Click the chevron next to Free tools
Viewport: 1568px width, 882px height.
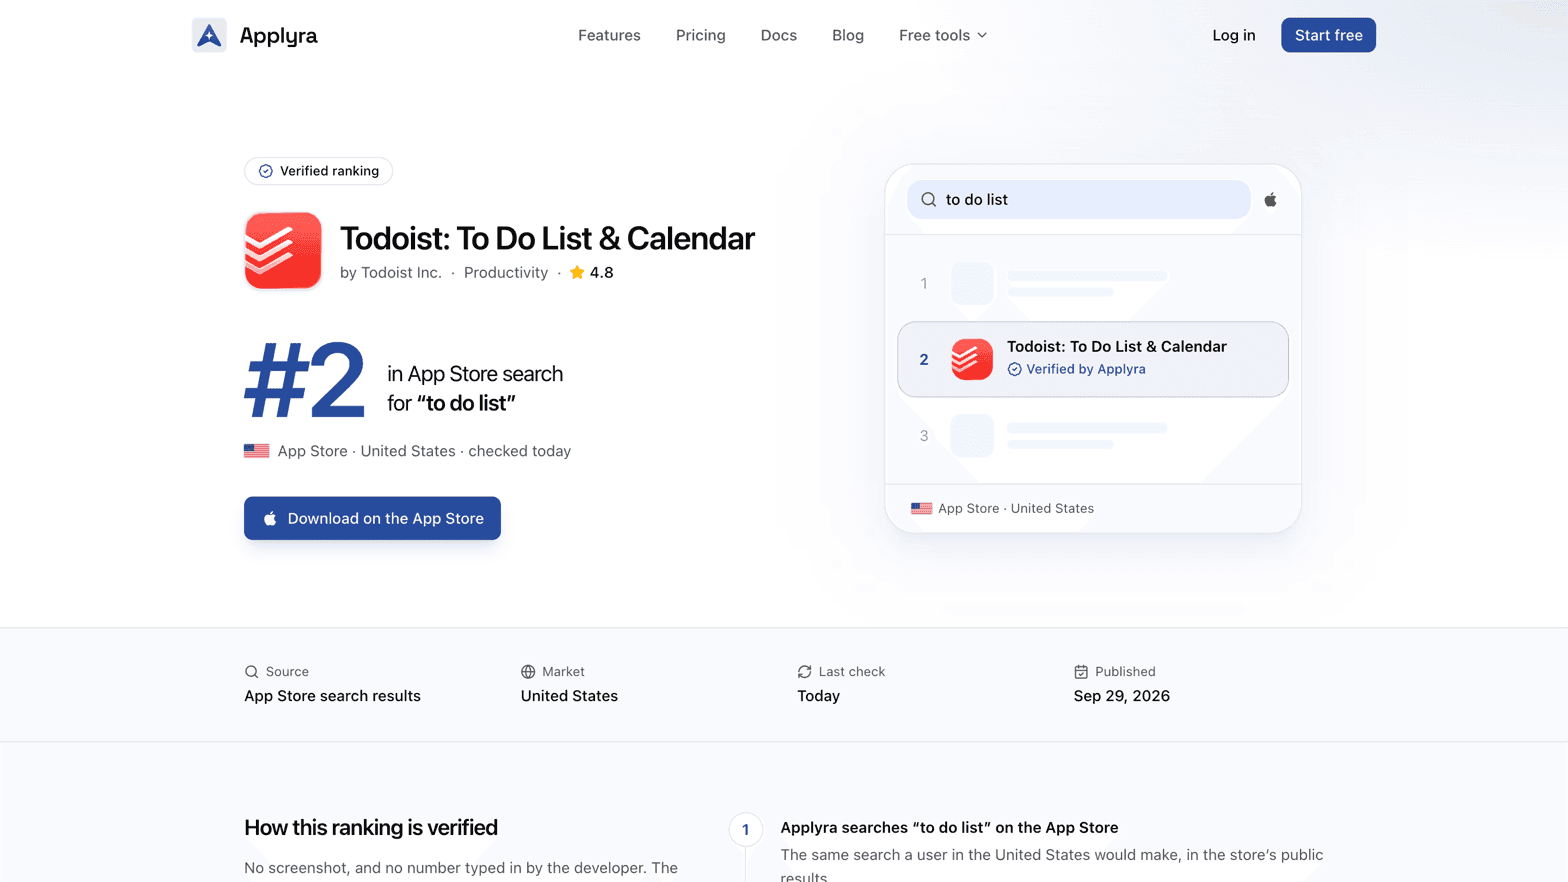click(x=982, y=36)
